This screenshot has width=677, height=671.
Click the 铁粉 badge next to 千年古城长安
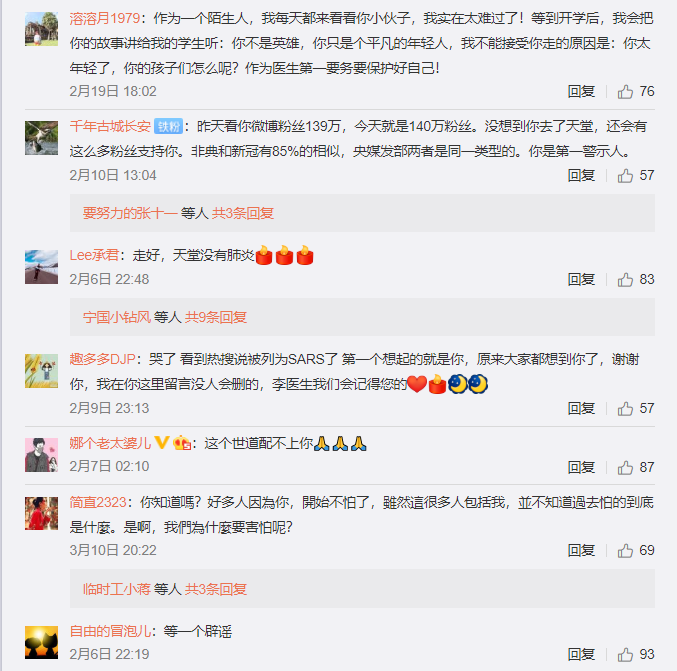(x=168, y=127)
